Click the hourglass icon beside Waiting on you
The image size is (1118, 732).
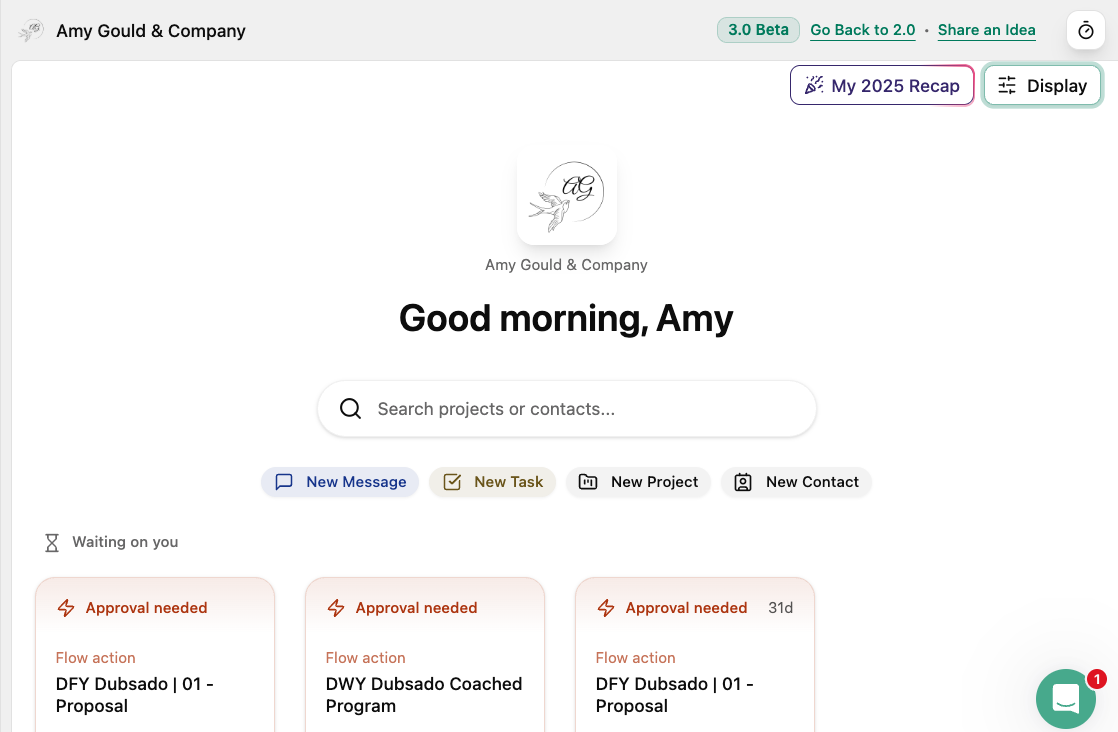coord(51,541)
